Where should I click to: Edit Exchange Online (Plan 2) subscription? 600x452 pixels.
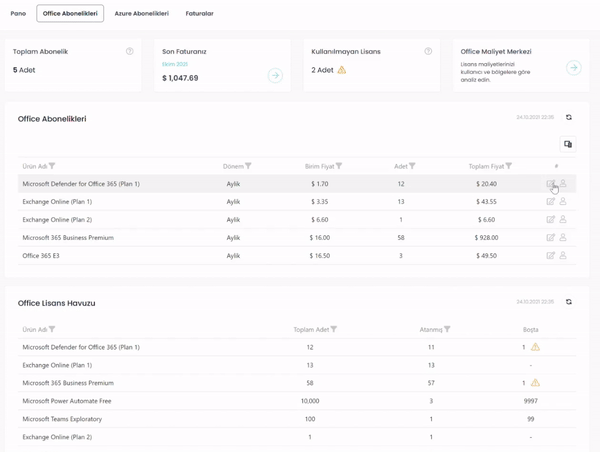pyautogui.click(x=551, y=220)
